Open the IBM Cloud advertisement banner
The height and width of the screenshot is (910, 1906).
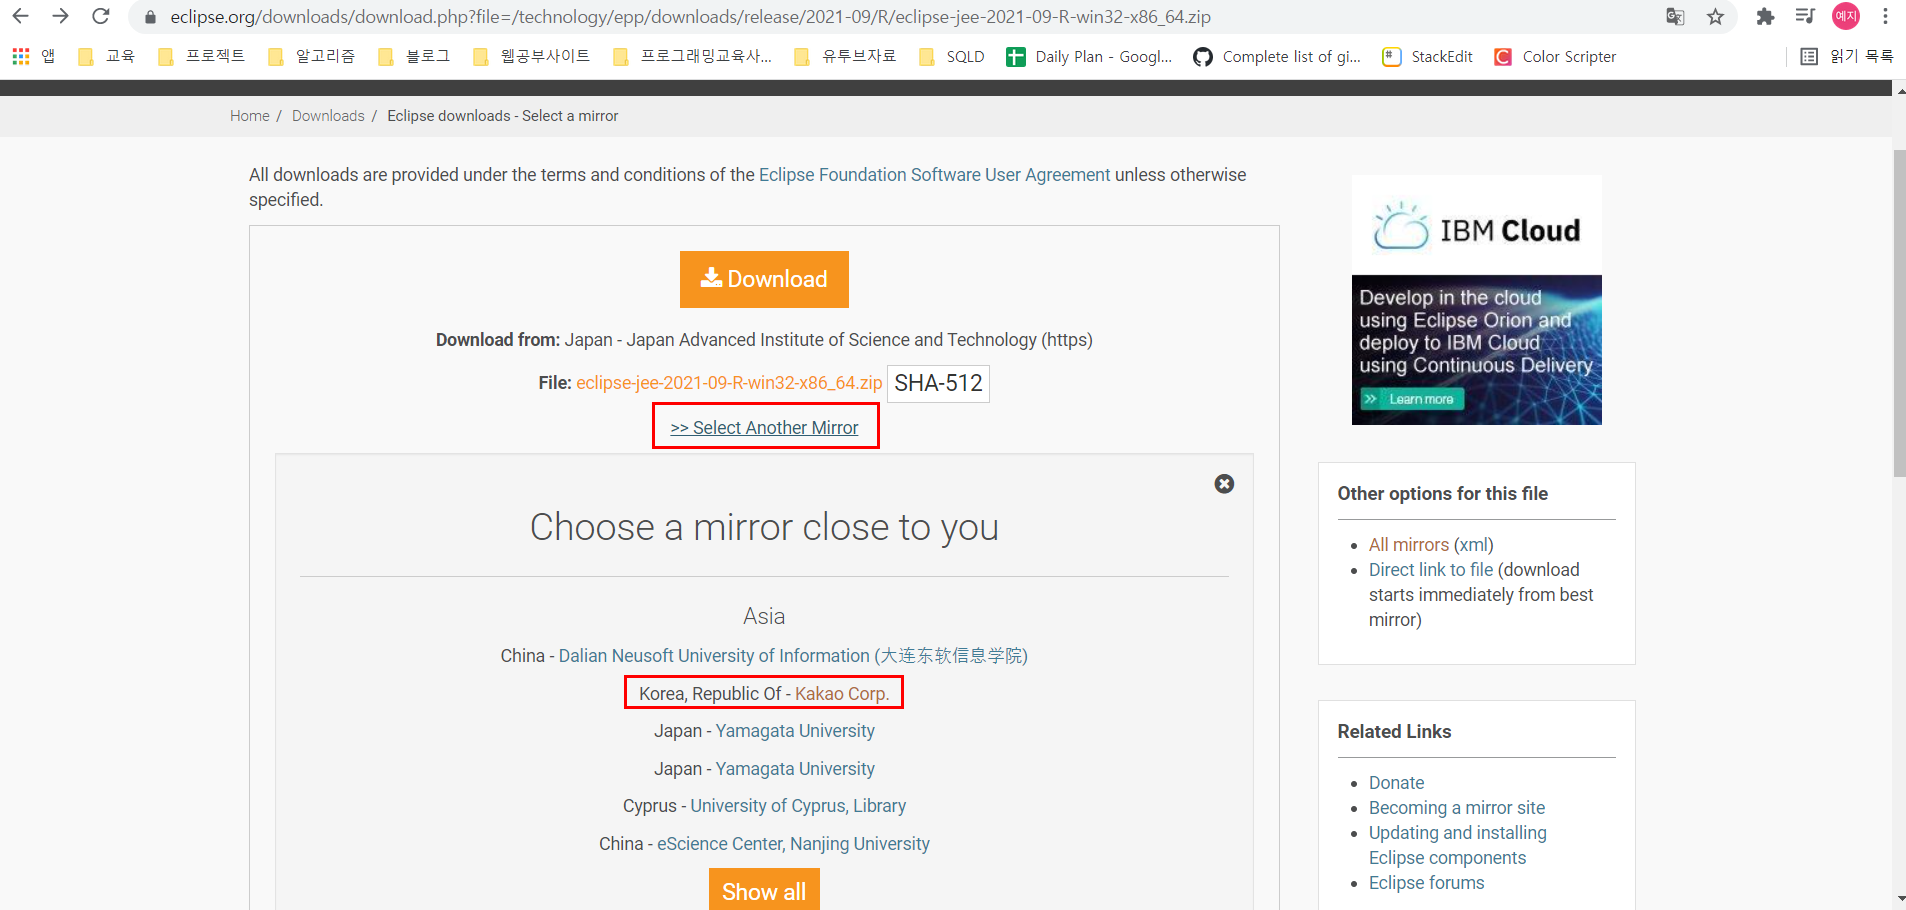[x=1477, y=300]
